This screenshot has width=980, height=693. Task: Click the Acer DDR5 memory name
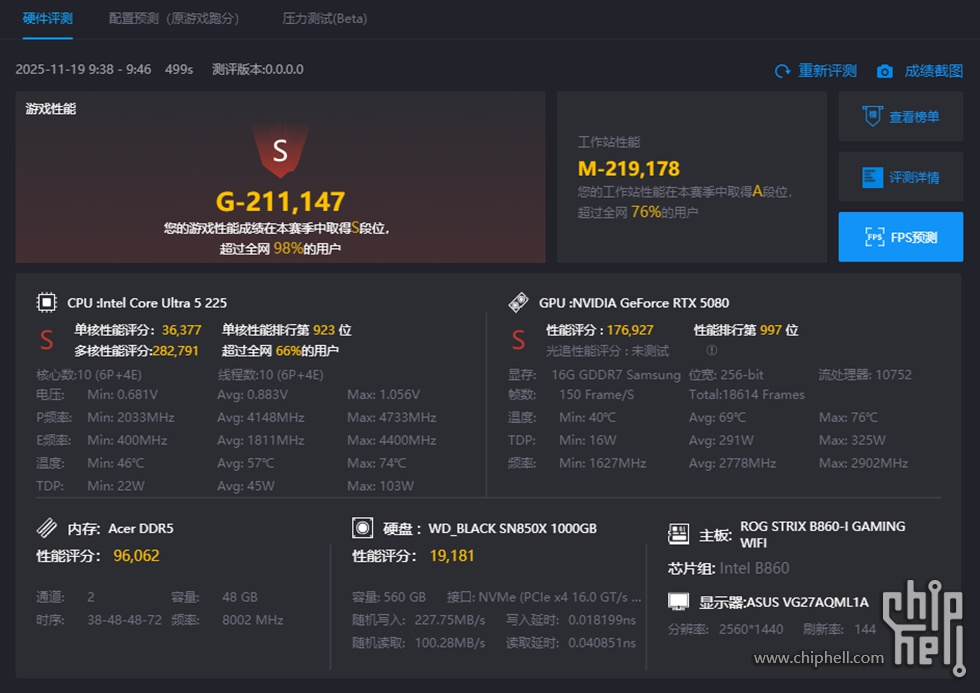pos(141,528)
